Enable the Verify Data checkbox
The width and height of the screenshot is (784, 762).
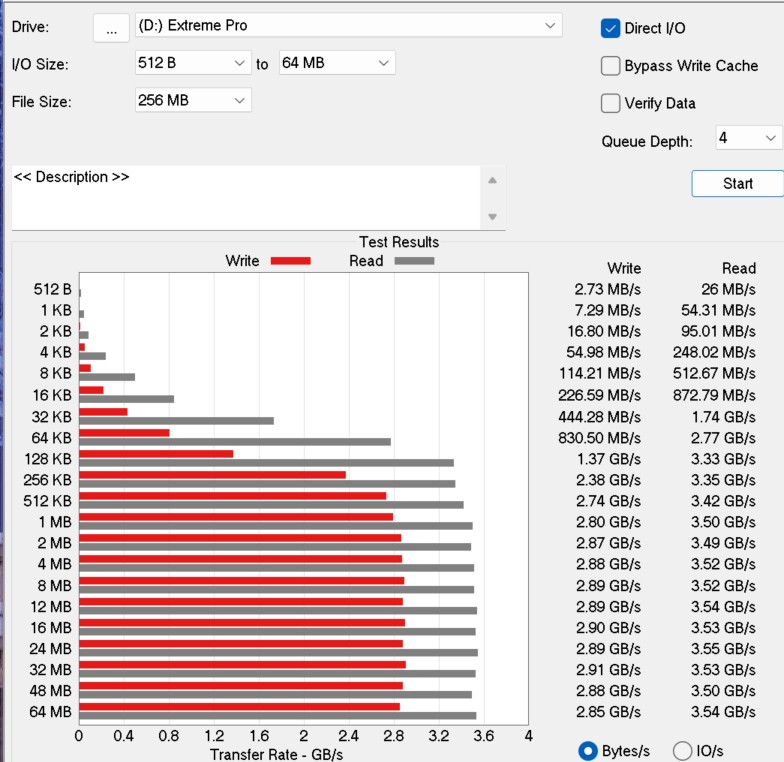pos(611,103)
